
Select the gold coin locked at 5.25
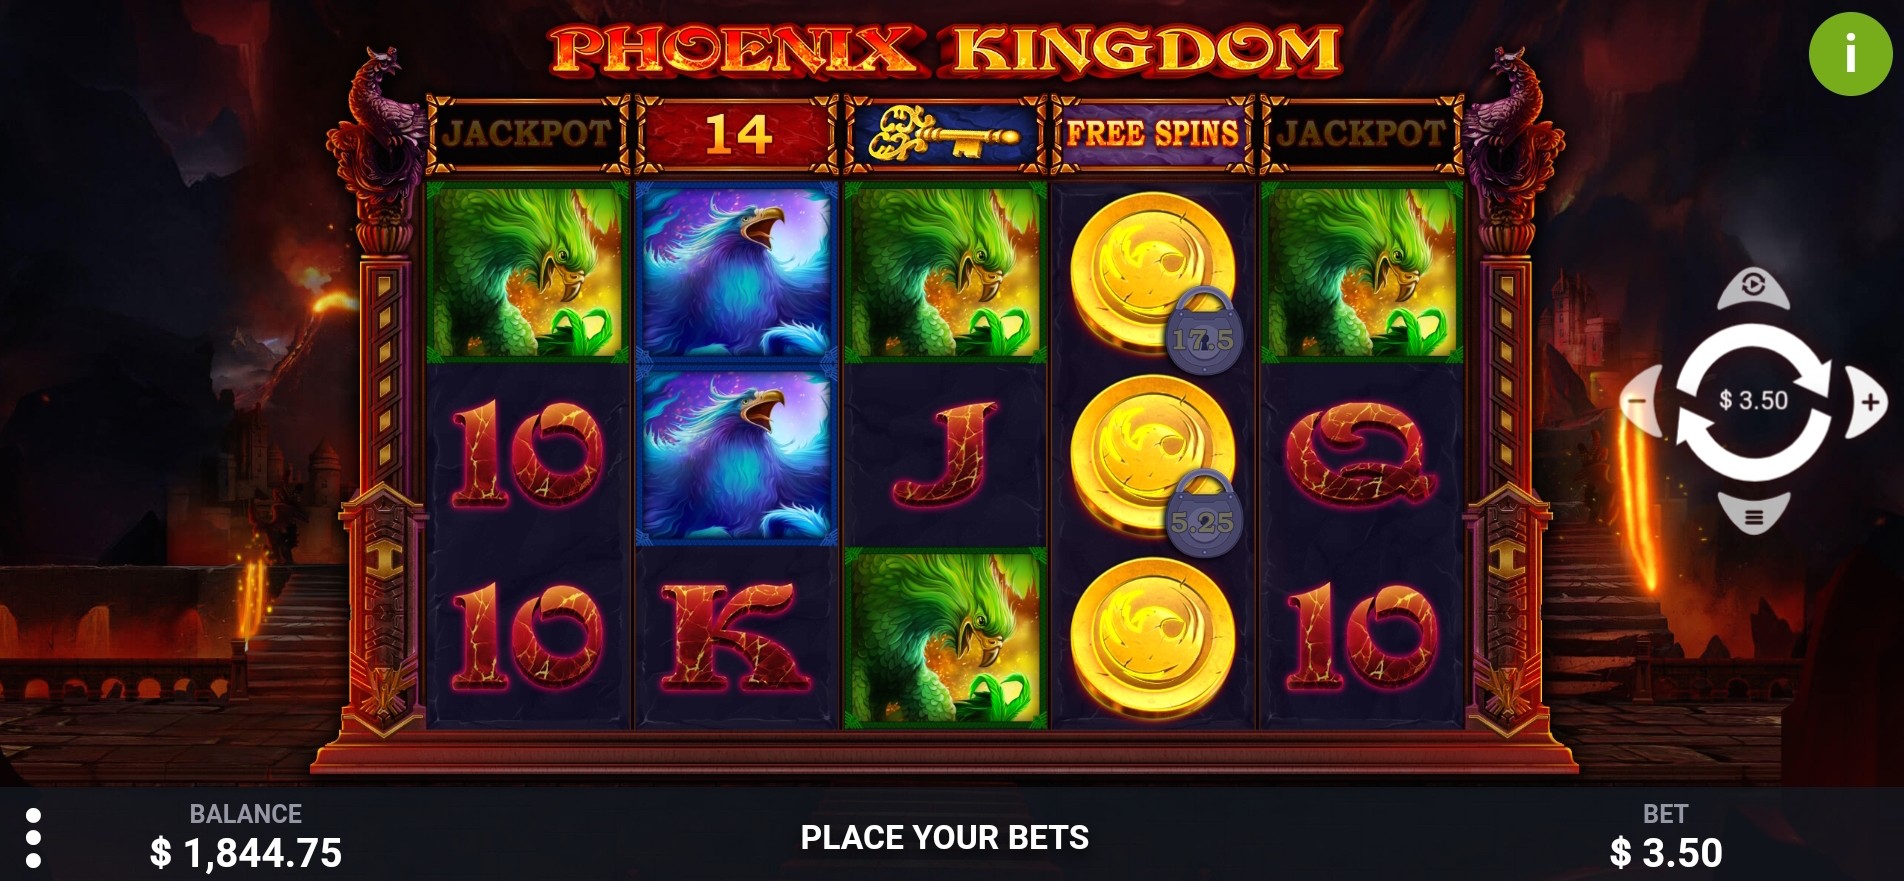1153,455
